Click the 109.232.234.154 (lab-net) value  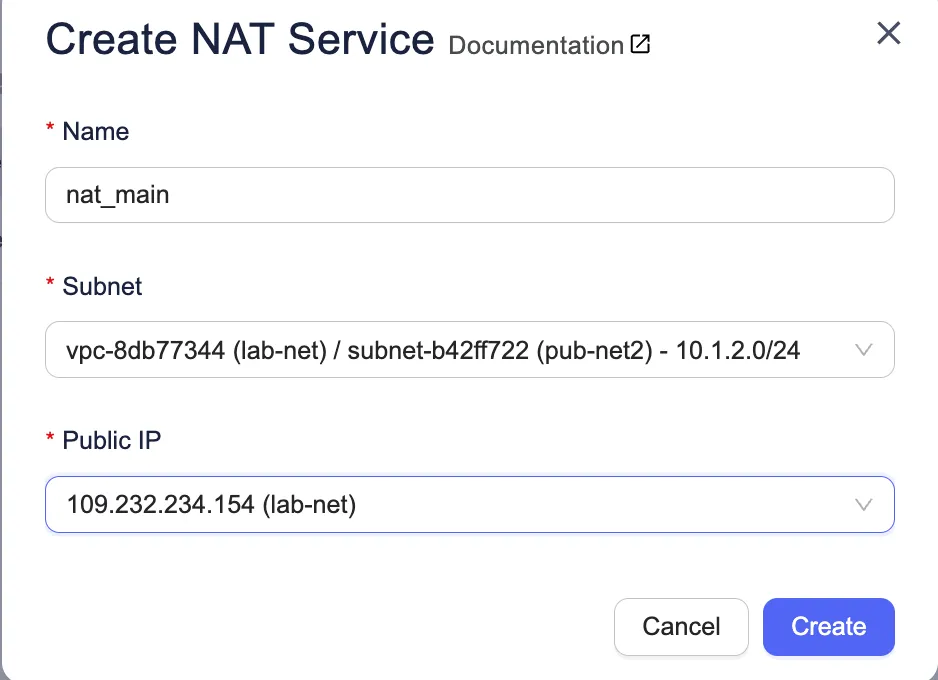pos(211,505)
